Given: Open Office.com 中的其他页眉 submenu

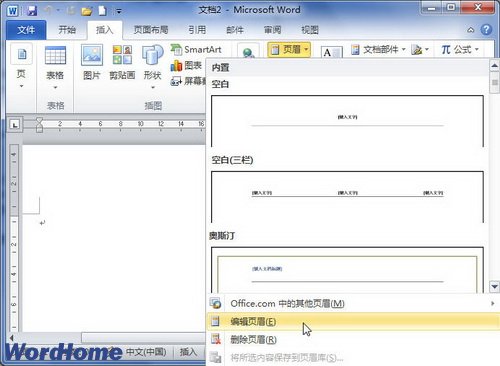Looking at the screenshot, I should pos(353,303).
